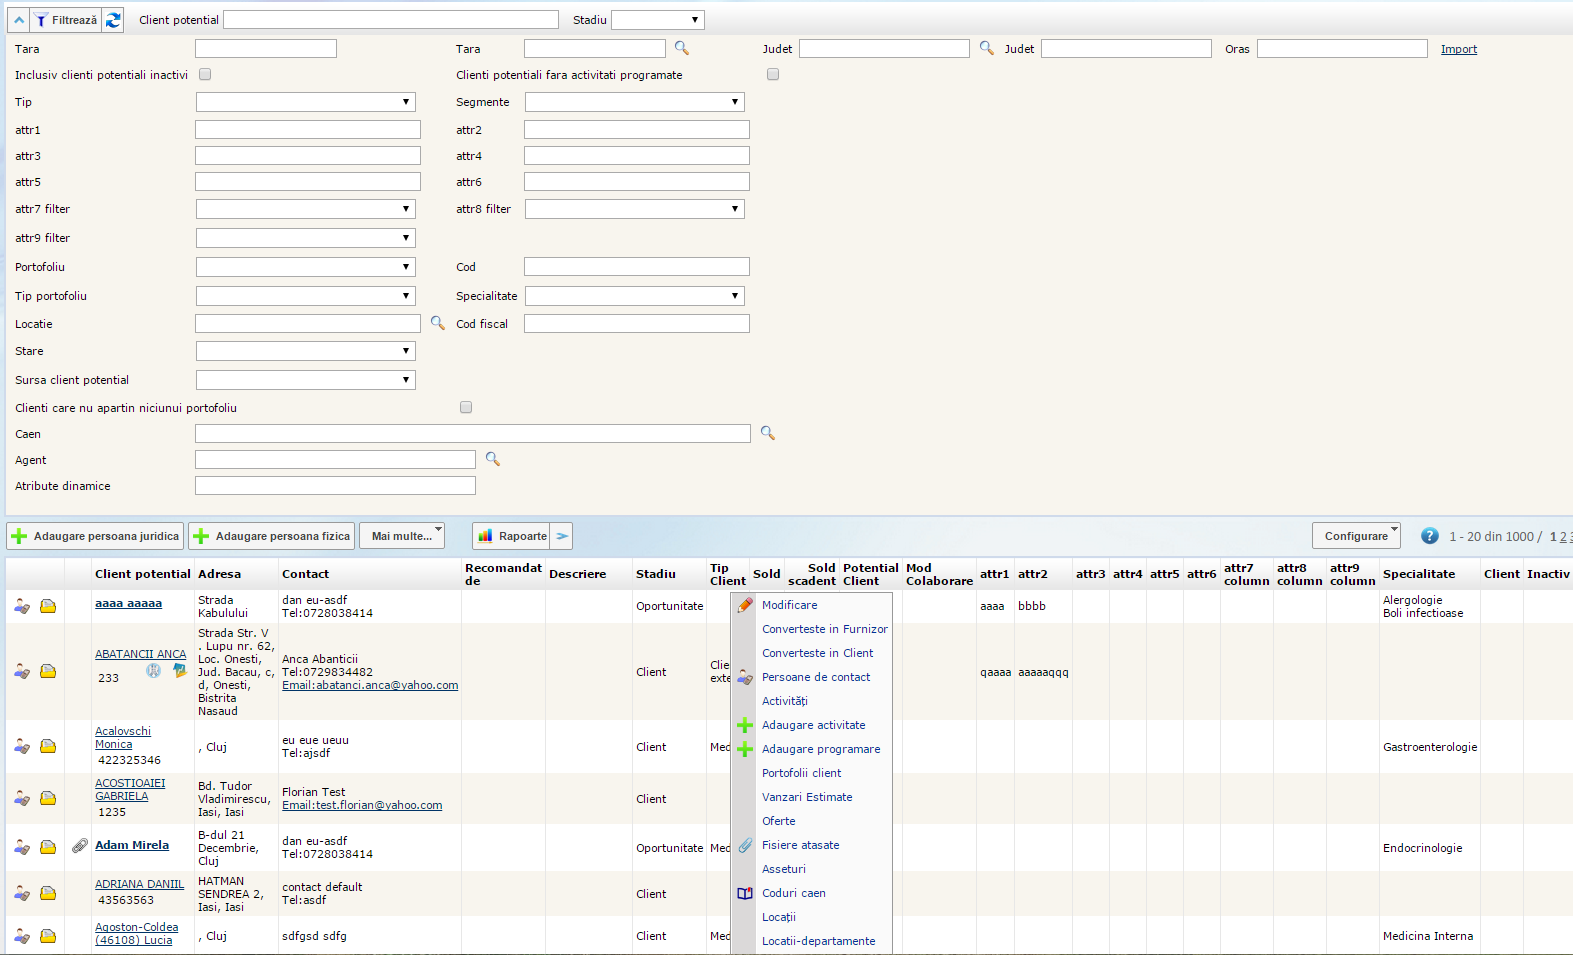Check Clienti potentiali fara activitati programate
The height and width of the screenshot is (955, 1573).
click(x=772, y=74)
